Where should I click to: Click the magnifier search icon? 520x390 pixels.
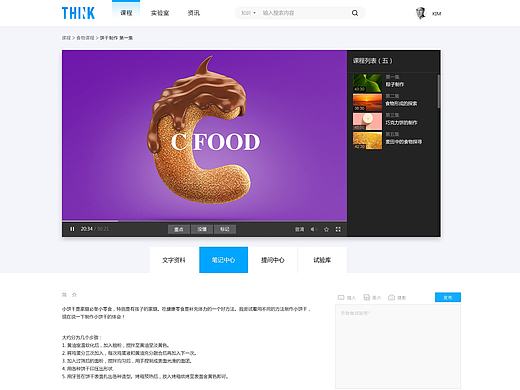(x=355, y=13)
